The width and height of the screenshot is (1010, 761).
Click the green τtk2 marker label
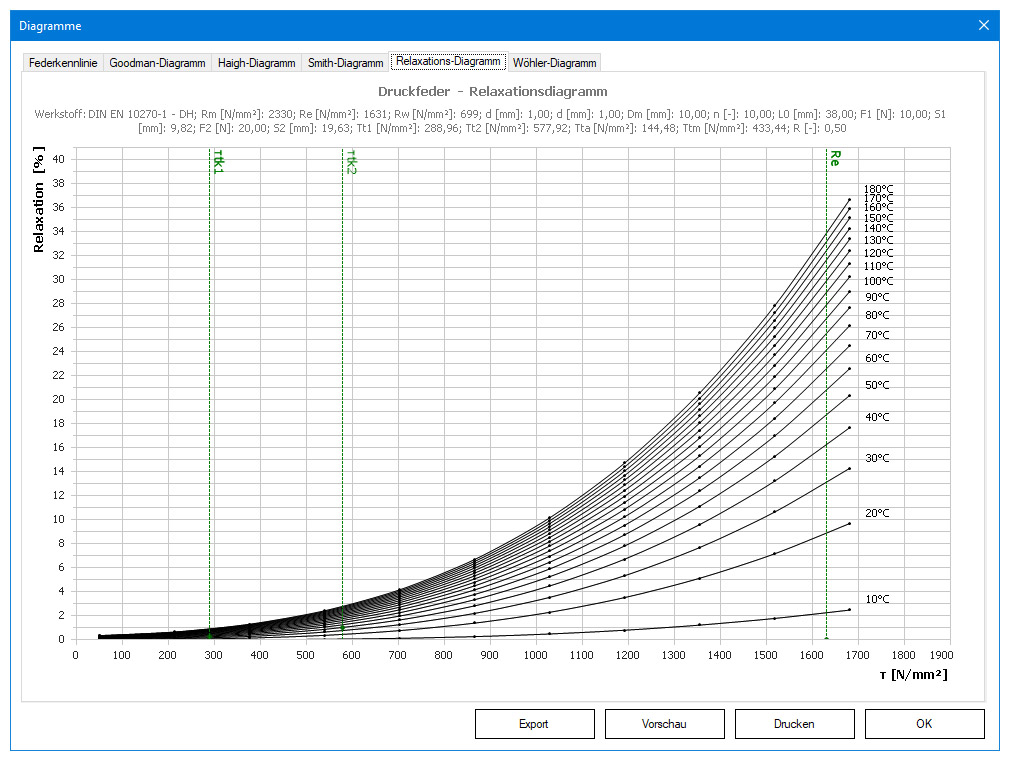[x=351, y=163]
